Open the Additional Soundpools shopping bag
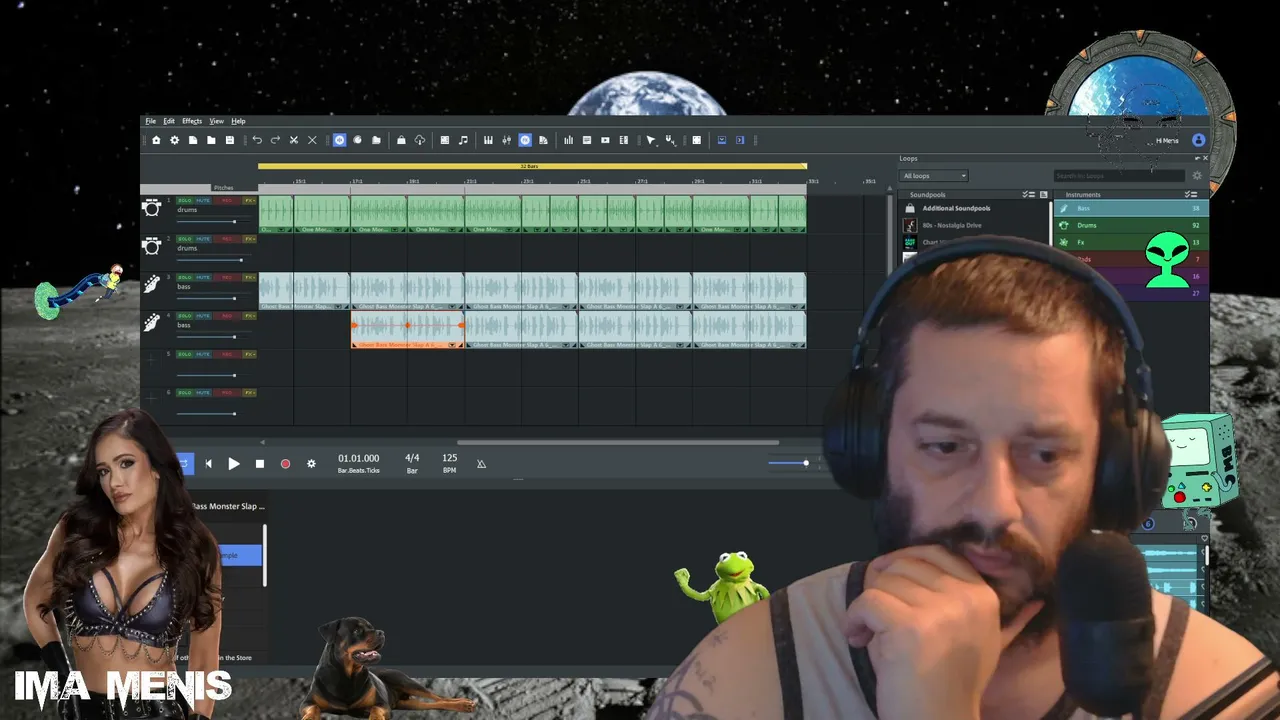1280x720 pixels. 910,208
